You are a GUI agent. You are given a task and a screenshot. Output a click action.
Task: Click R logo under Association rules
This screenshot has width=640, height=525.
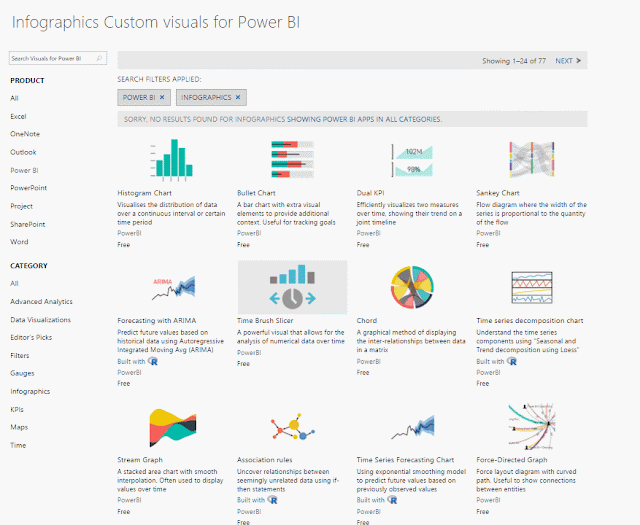coord(272,500)
